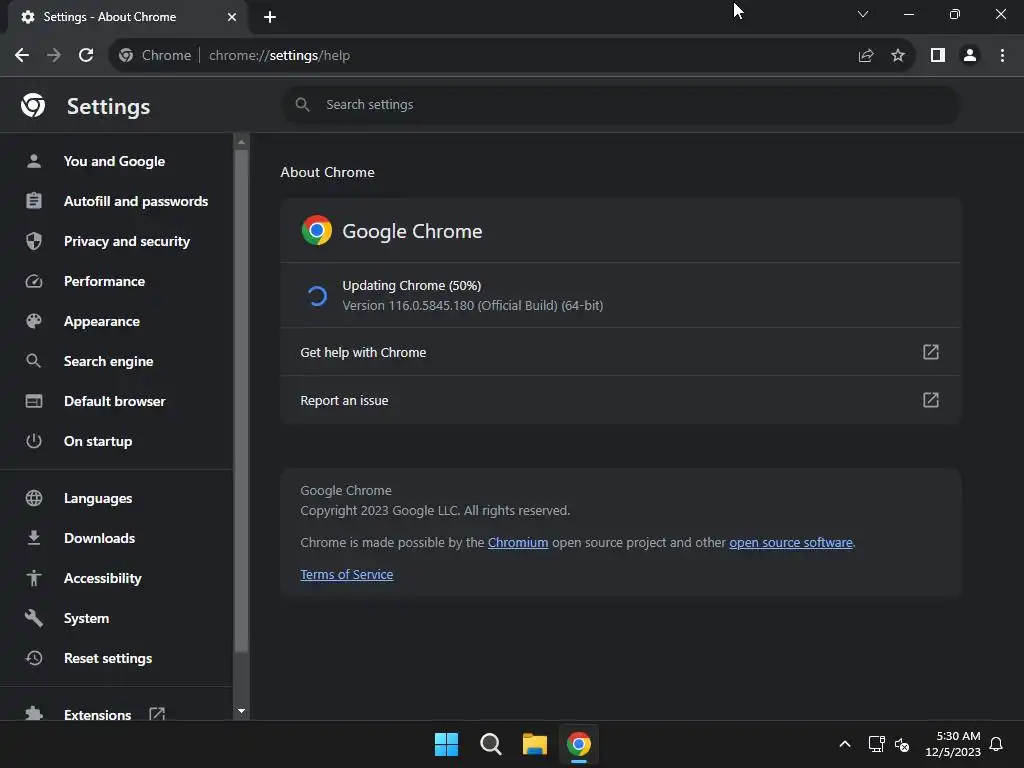Open File Explorer from the taskbar
The height and width of the screenshot is (768, 1024).
pyautogui.click(x=534, y=744)
